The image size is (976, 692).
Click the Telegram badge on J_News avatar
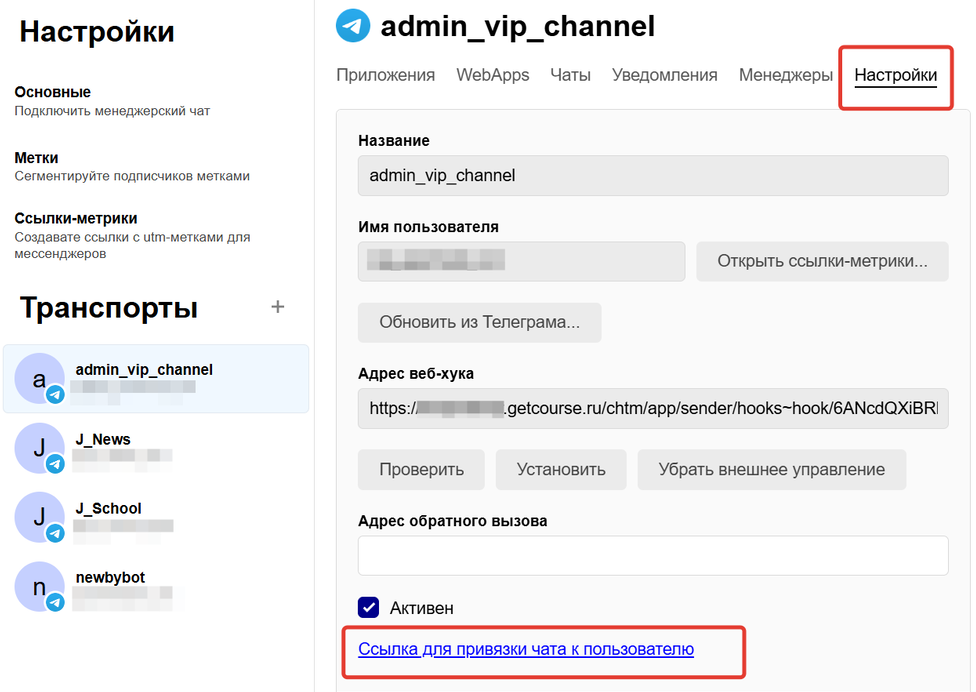tap(55, 463)
